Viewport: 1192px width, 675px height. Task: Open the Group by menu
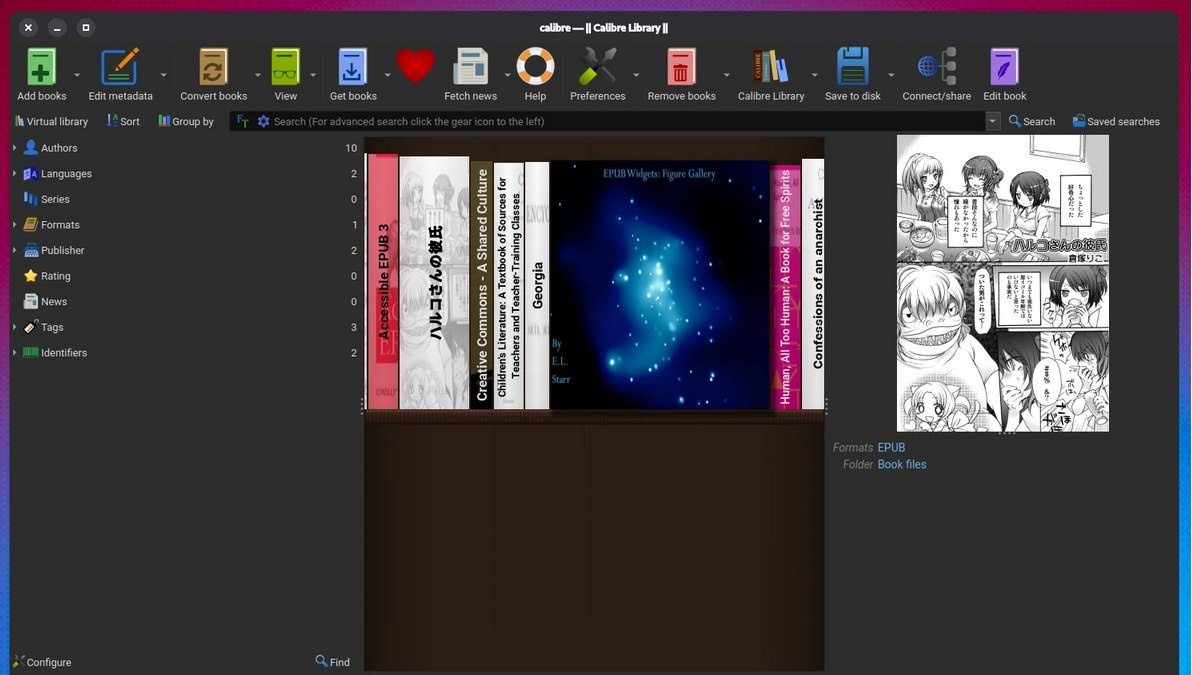point(185,121)
